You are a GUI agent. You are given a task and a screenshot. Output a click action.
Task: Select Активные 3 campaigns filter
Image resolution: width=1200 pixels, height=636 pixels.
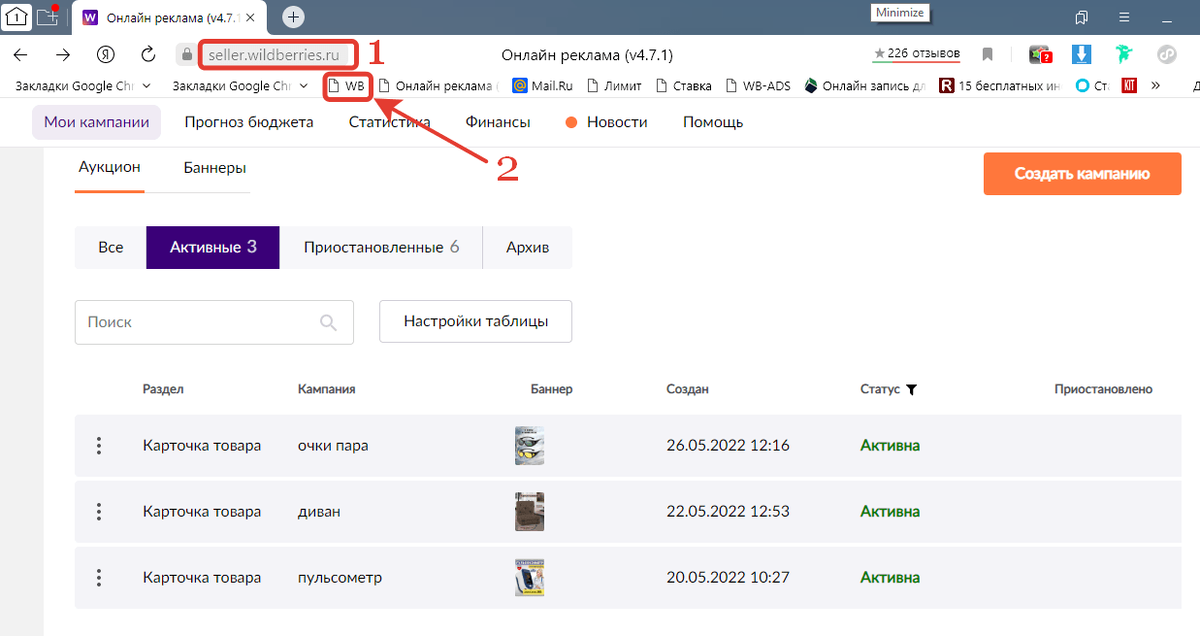tap(213, 247)
